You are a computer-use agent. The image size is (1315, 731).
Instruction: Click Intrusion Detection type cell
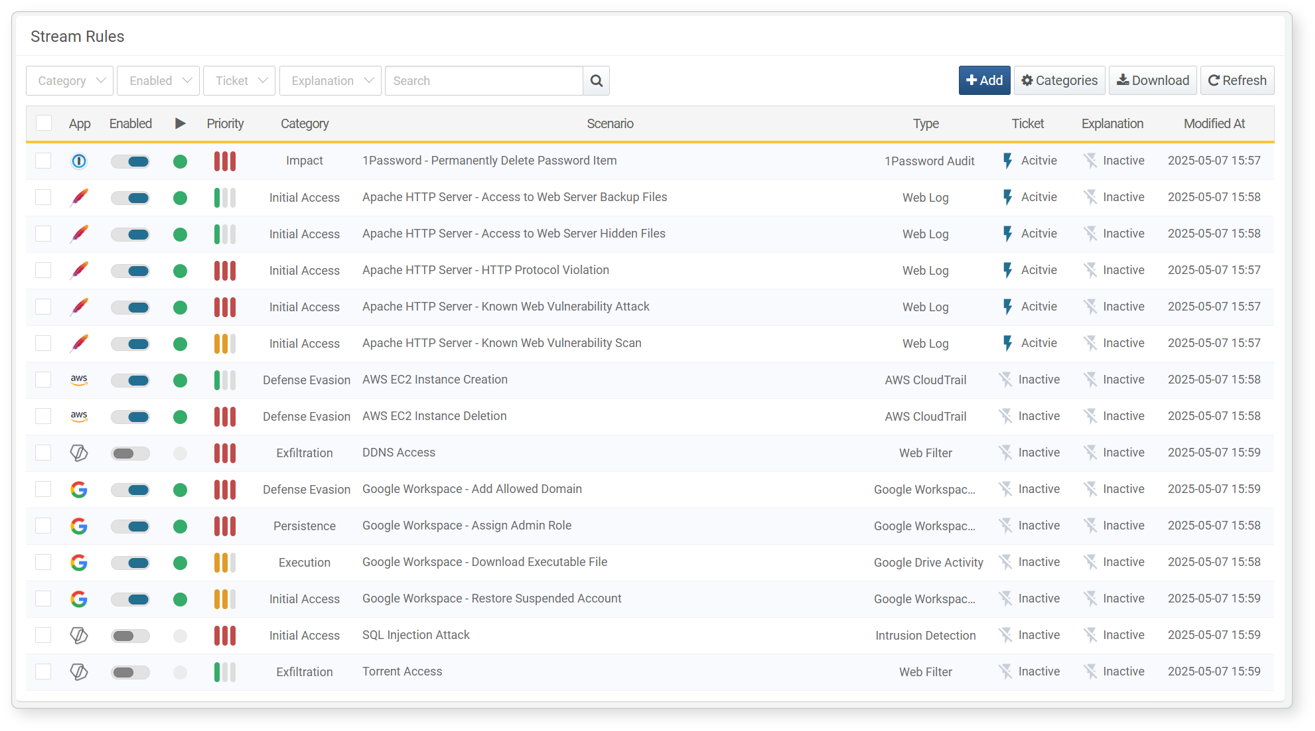[x=925, y=636]
